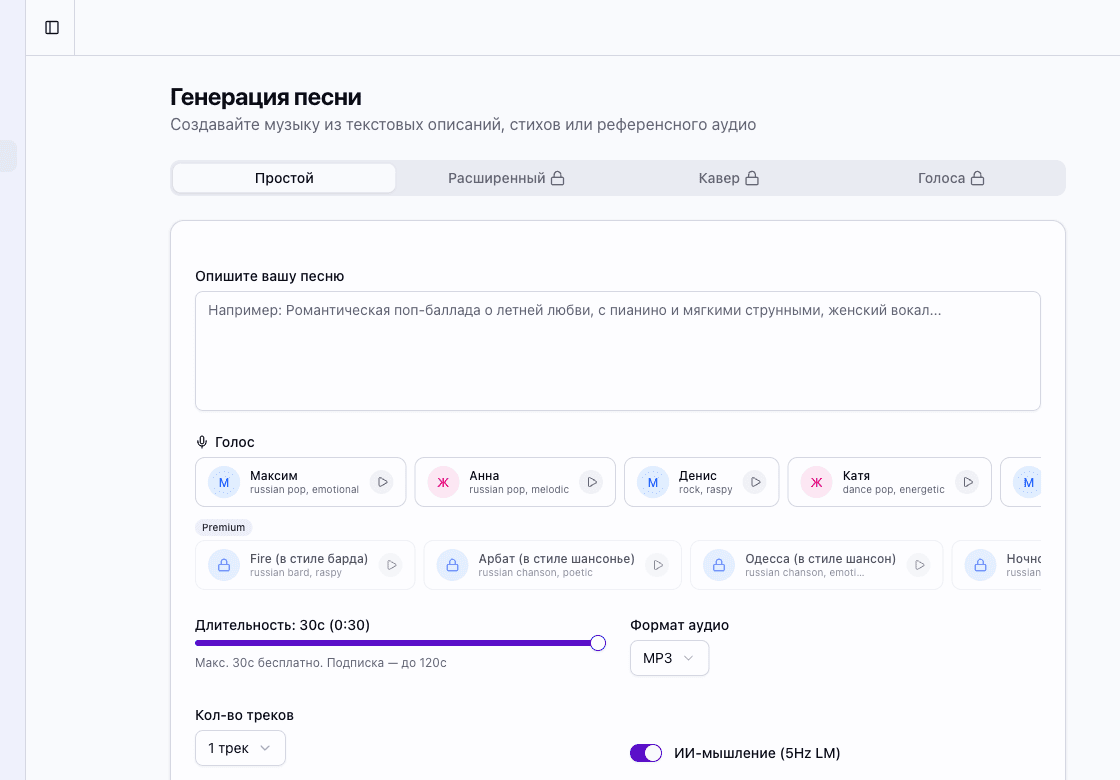
Task: Open the MP3 audio format dropdown
Action: (x=669, y=658)
